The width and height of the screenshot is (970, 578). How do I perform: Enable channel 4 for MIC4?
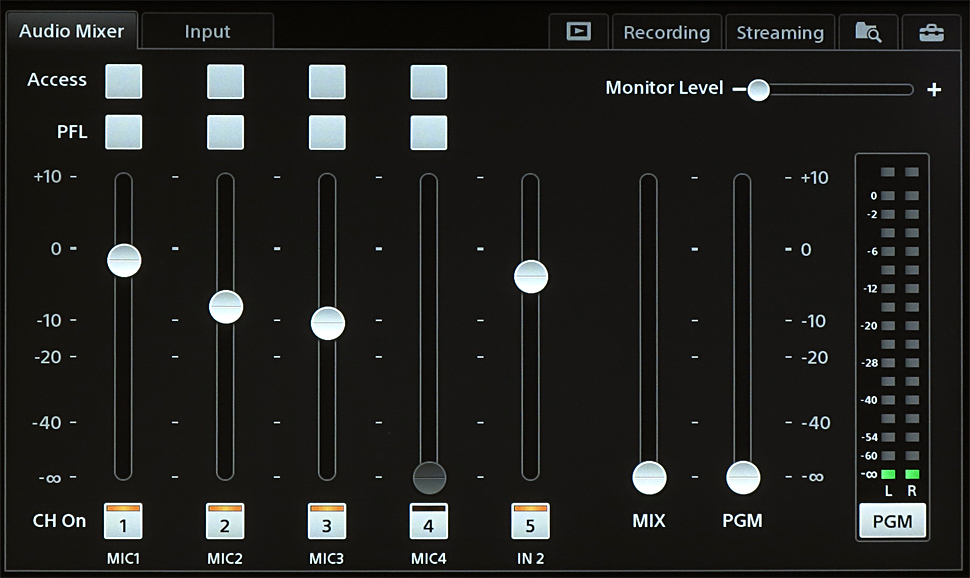coord(428,521)
